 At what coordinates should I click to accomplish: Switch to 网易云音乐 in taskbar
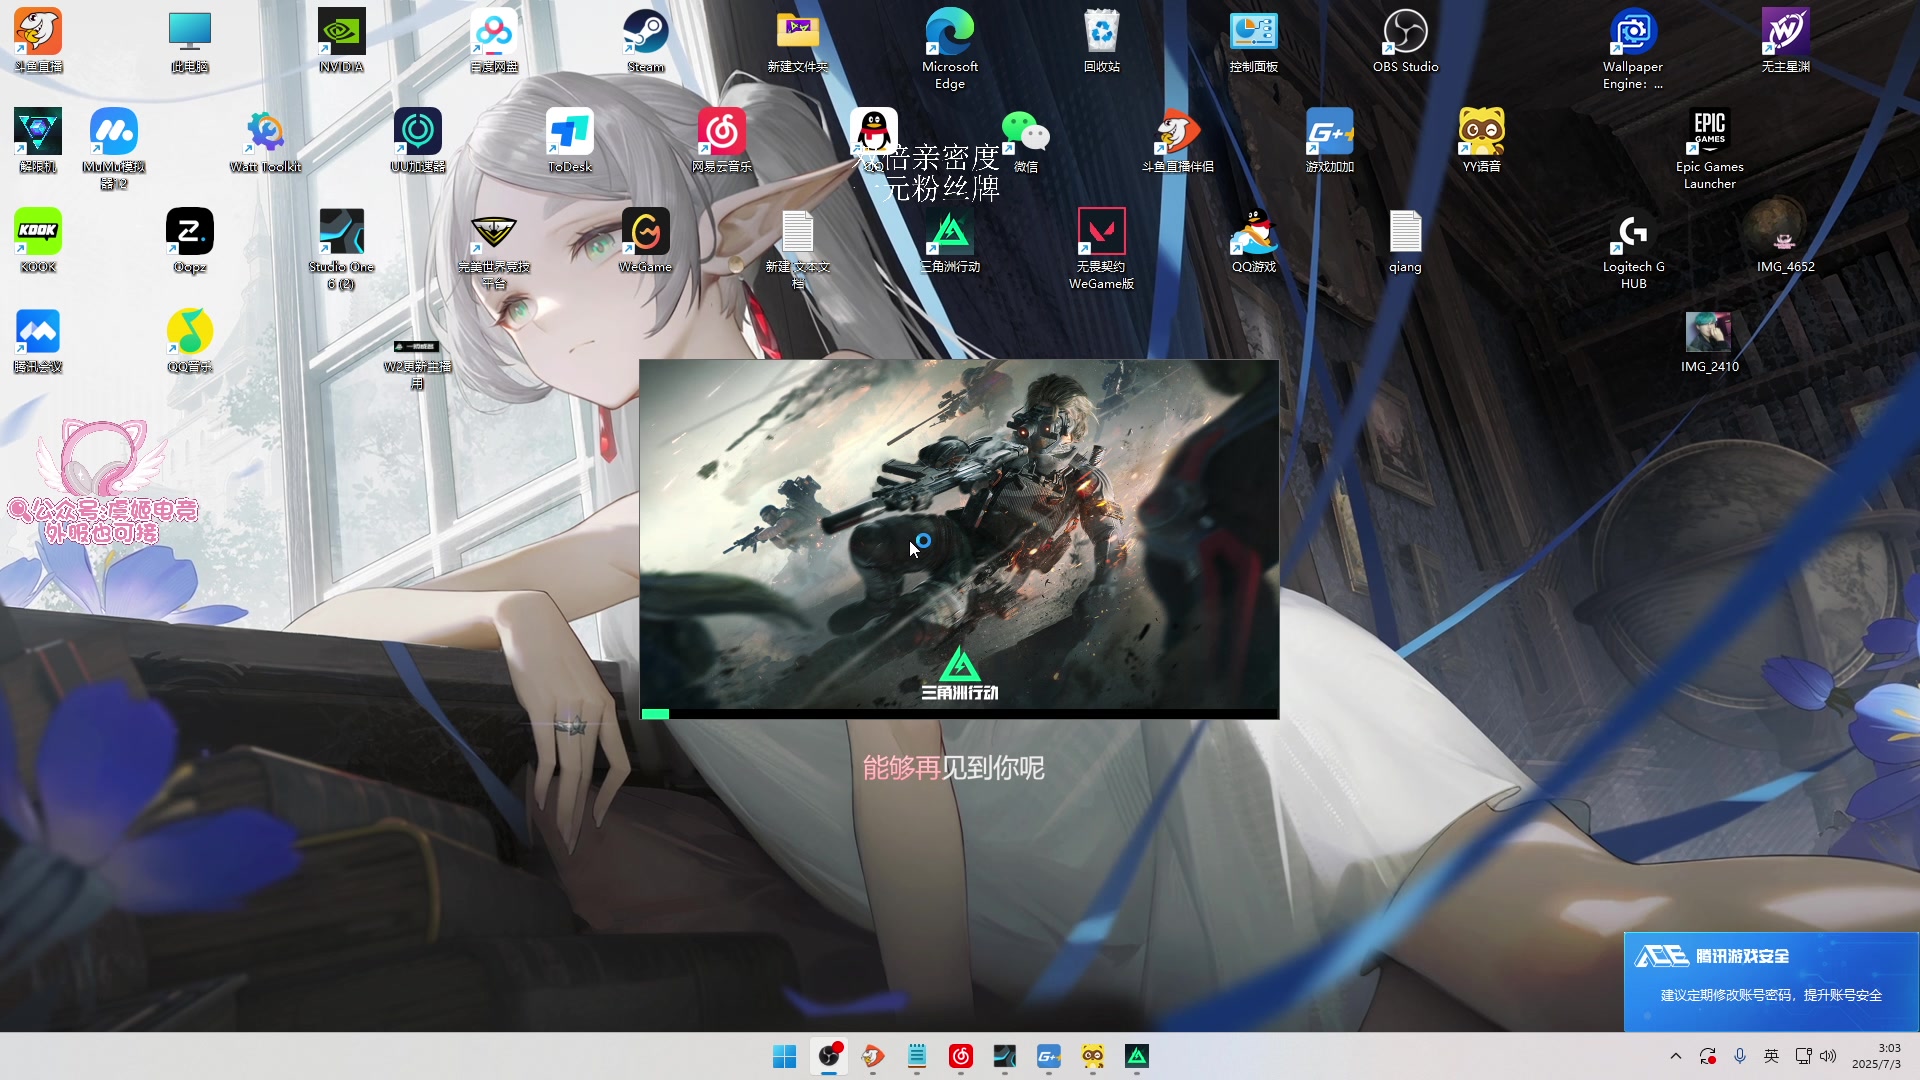(x=961, y=1056)
